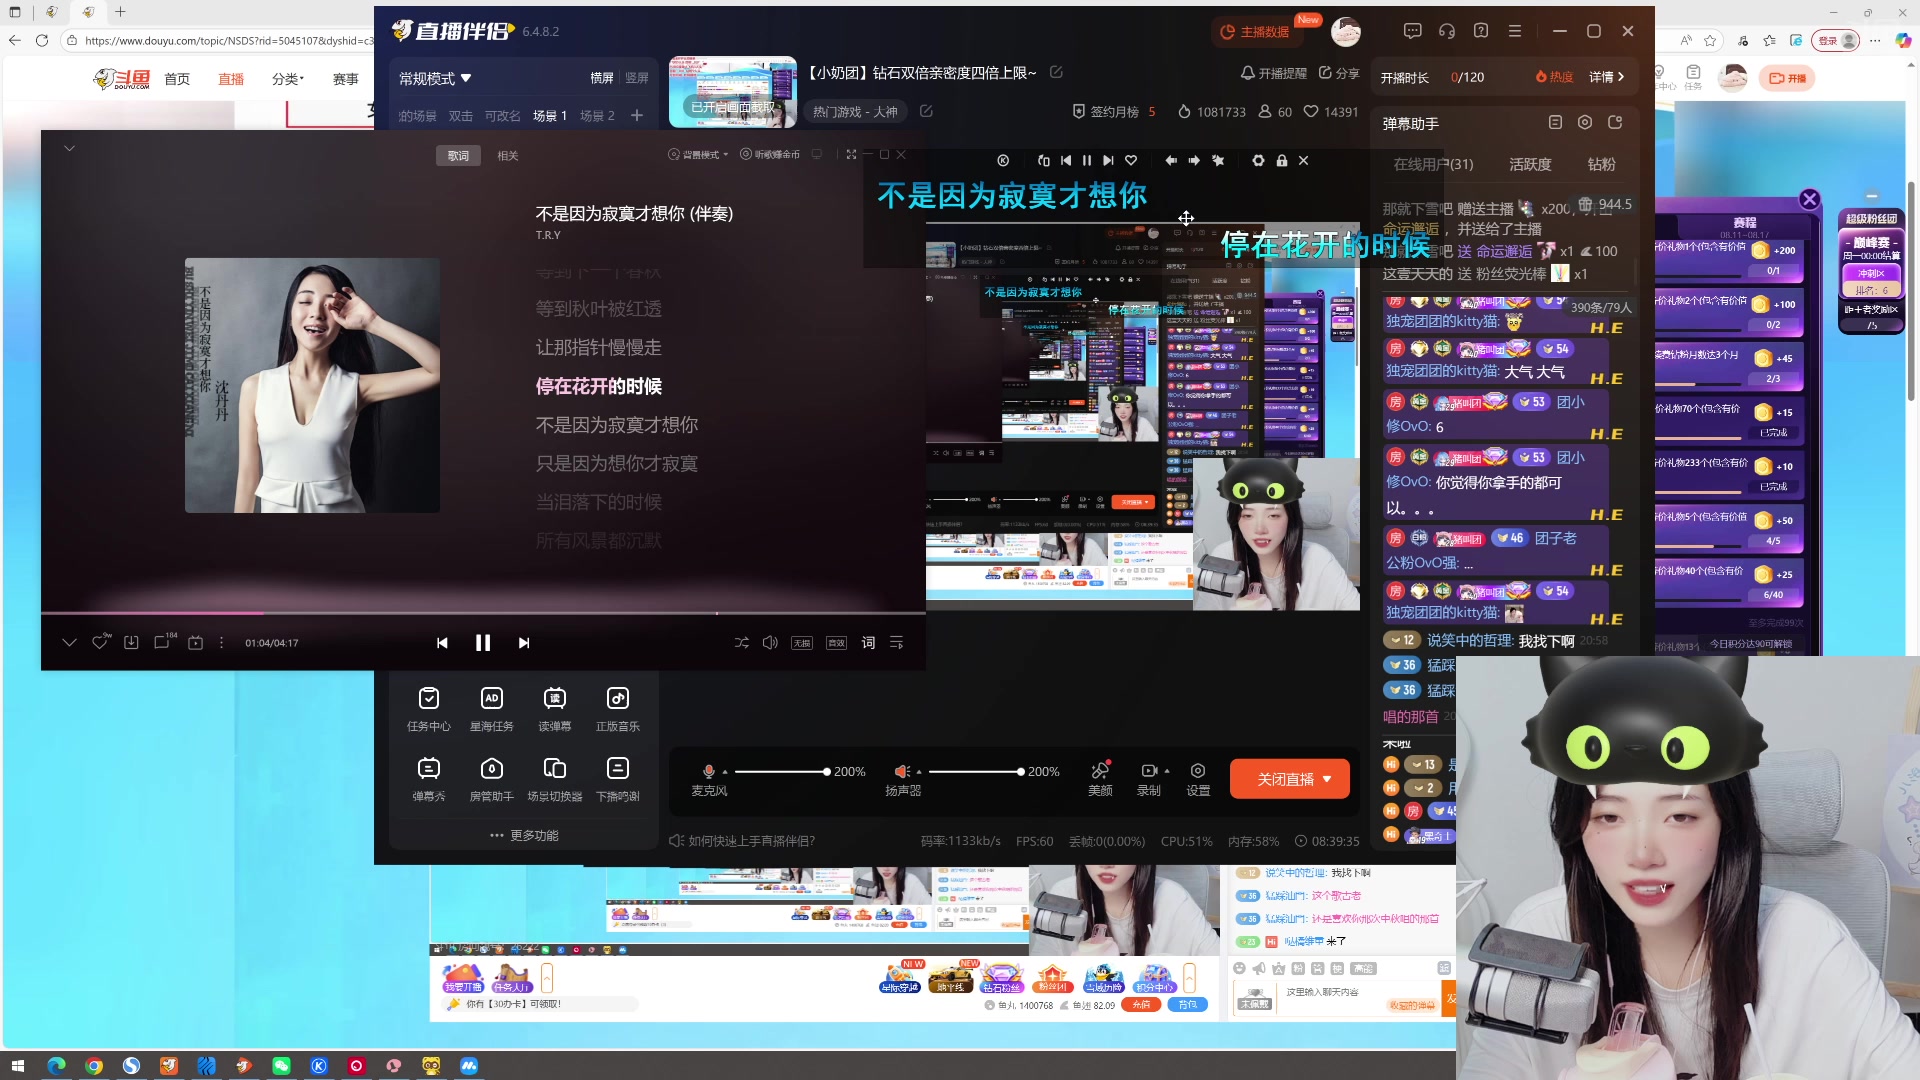Open 主播数据 streamer data button
Image resolution: width=1920 pixels, height=1080 pixels.
[1255, 32]
